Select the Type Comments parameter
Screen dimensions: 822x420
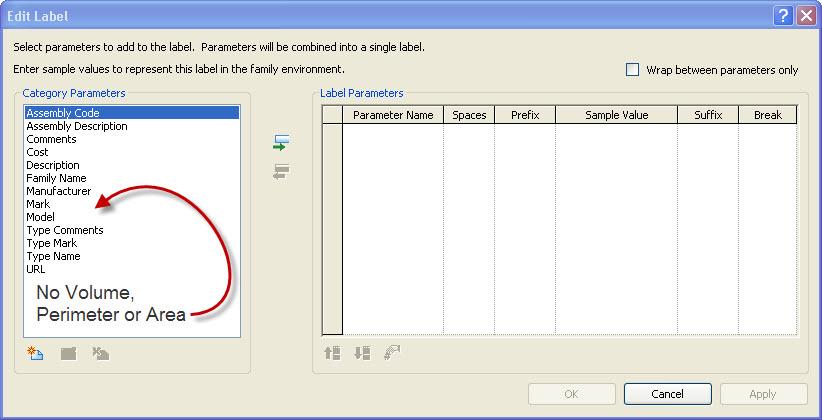click(132, 230)
